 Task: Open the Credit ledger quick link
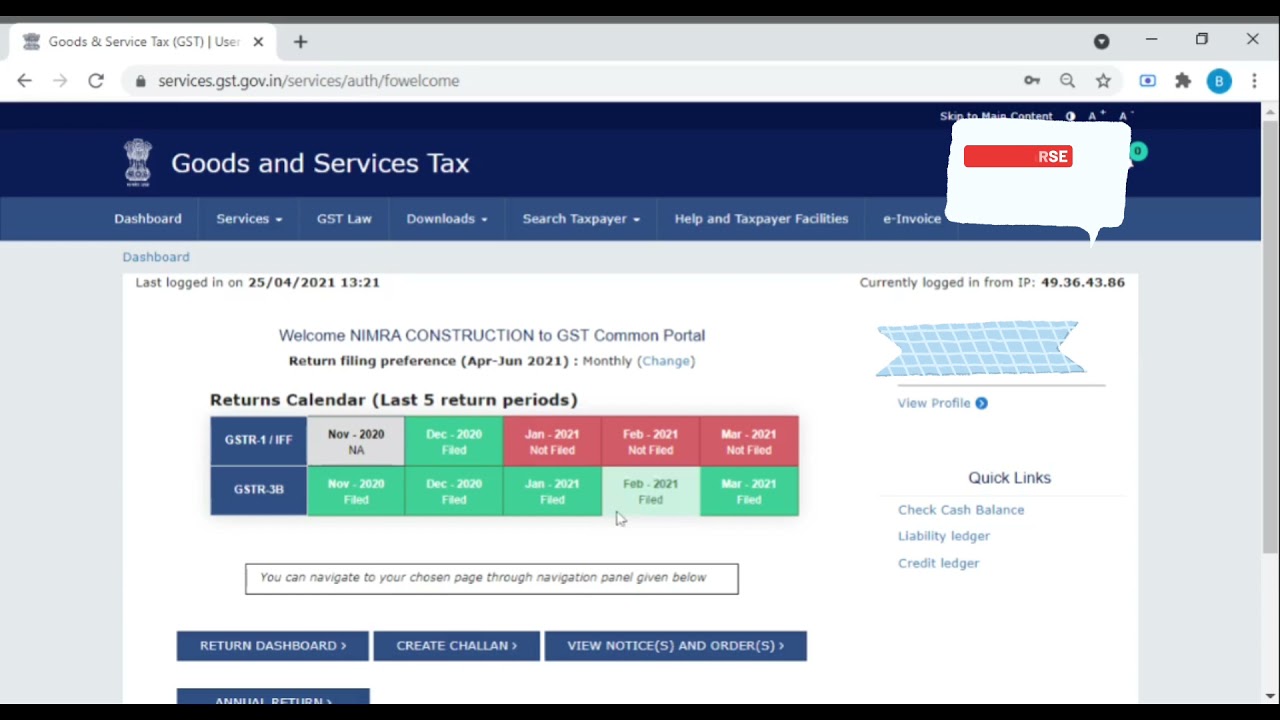[938, 563]
